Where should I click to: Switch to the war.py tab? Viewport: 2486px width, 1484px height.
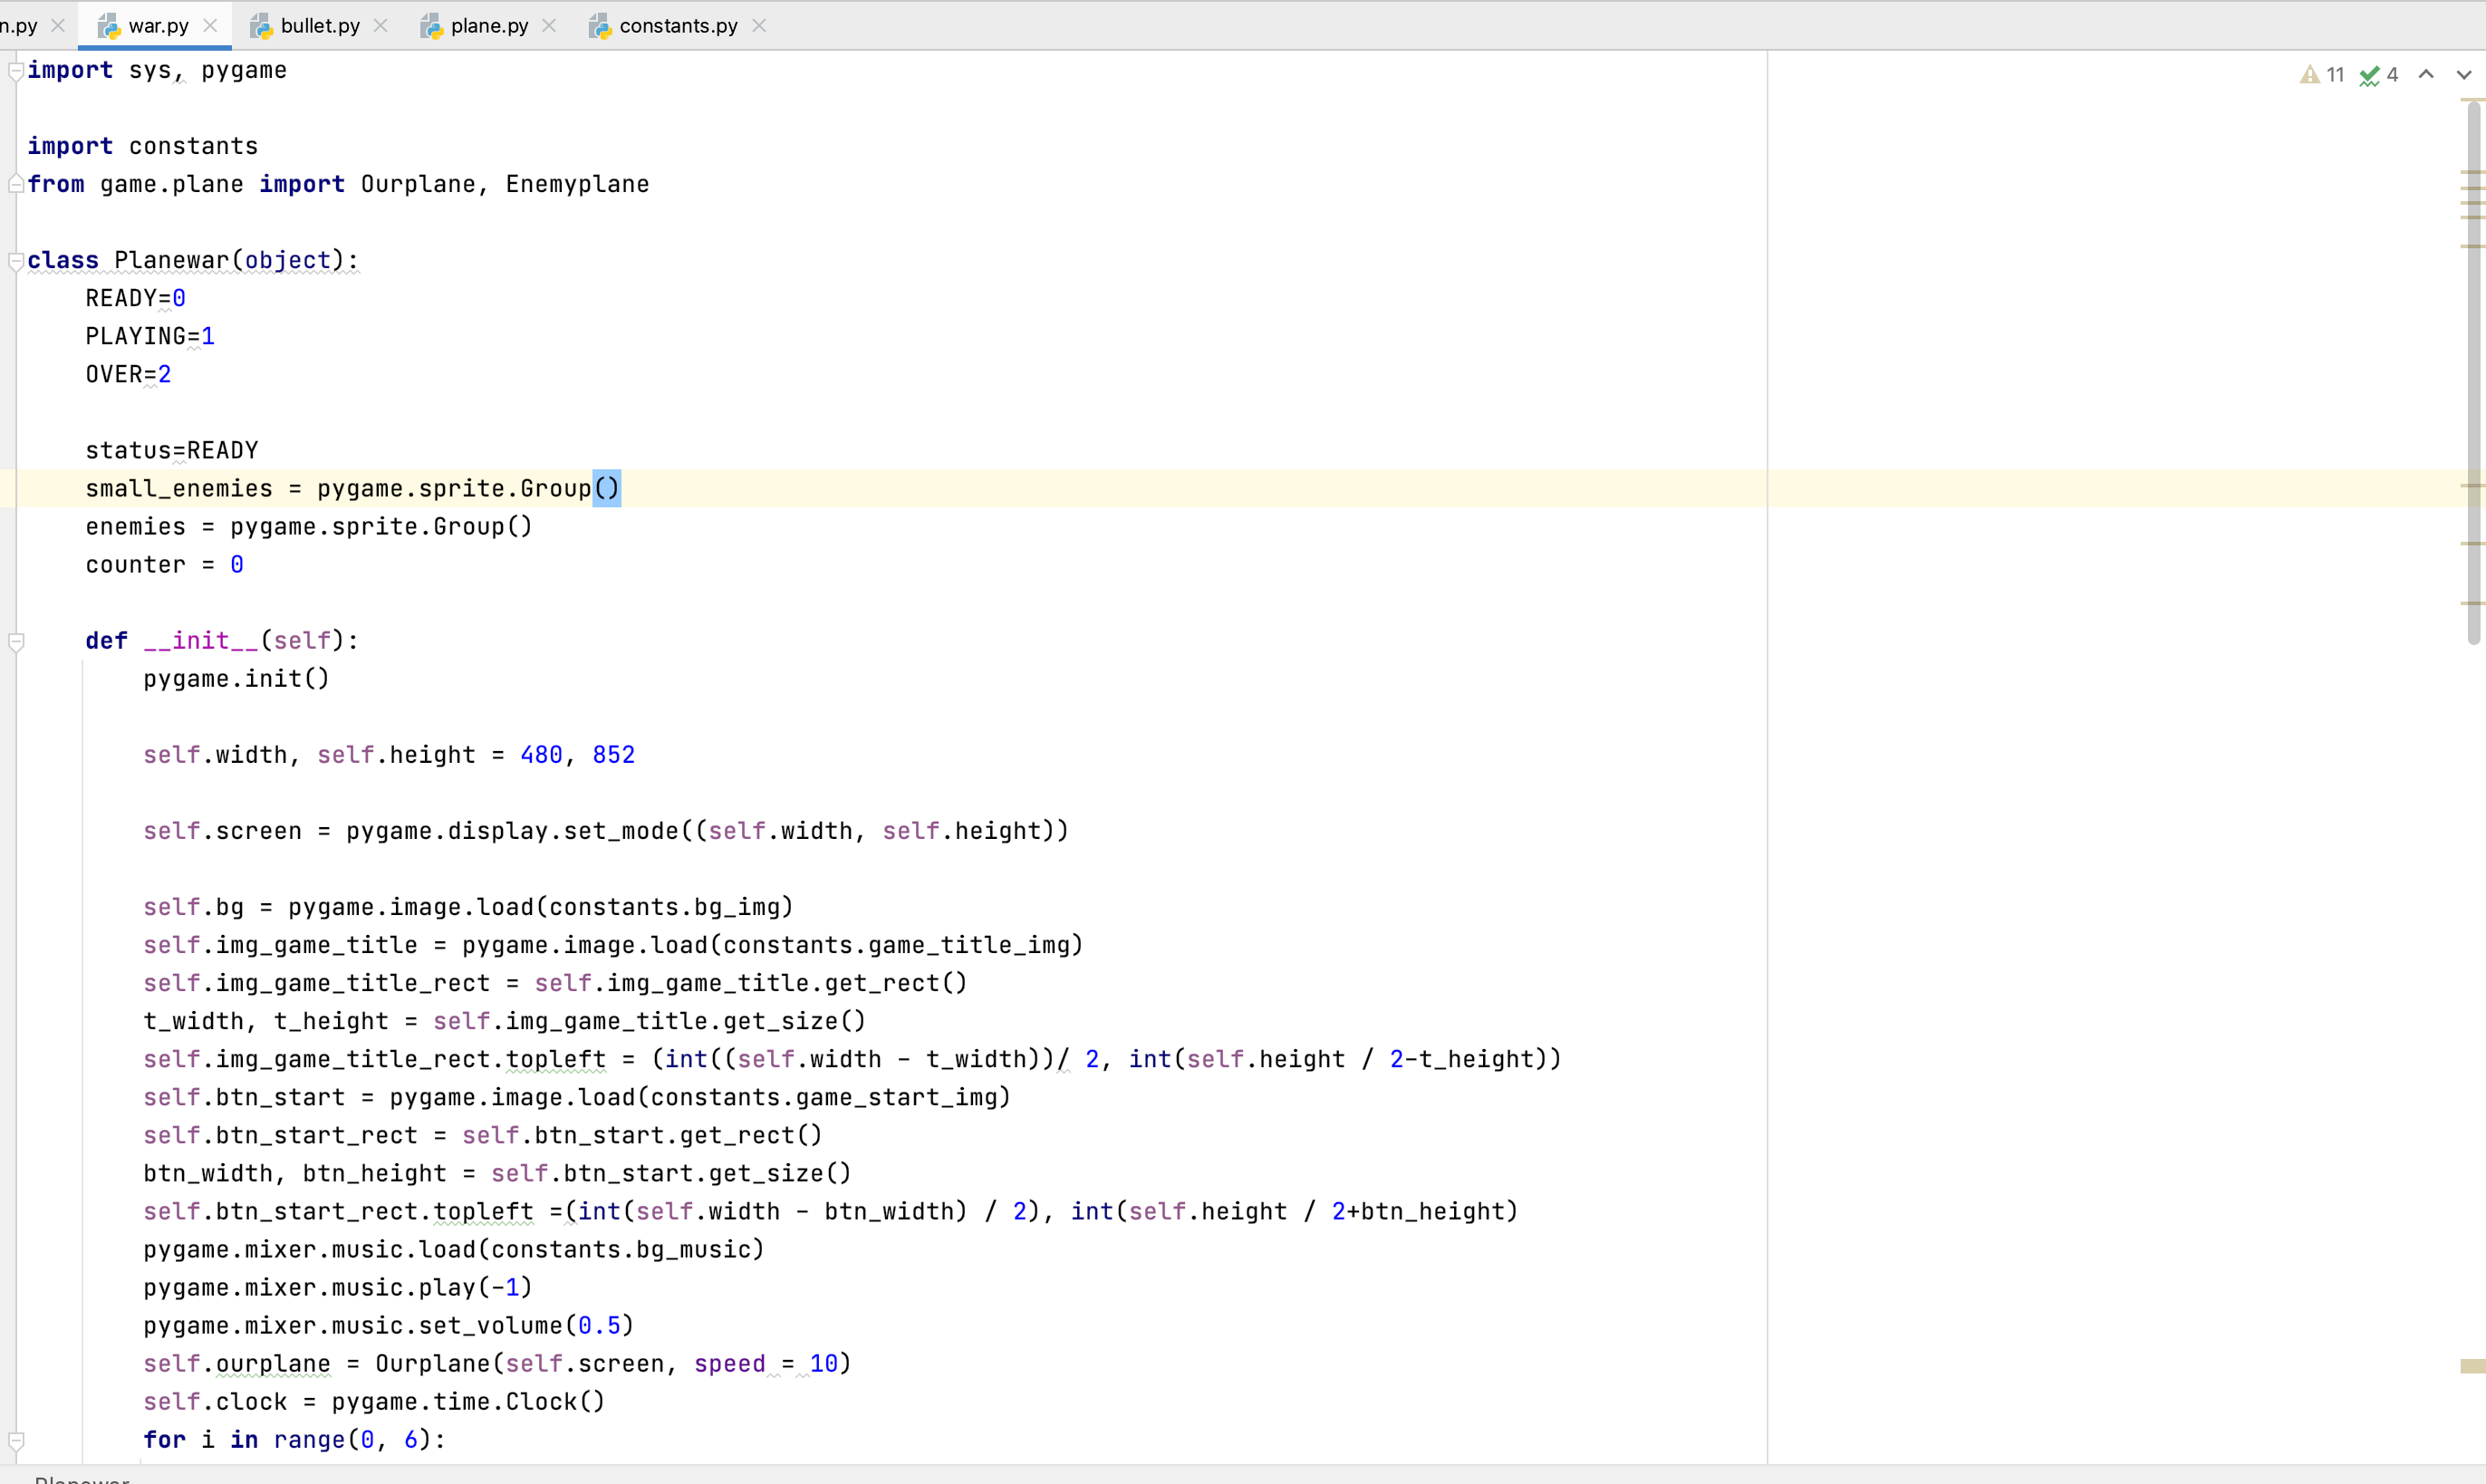tap(157, 26)
